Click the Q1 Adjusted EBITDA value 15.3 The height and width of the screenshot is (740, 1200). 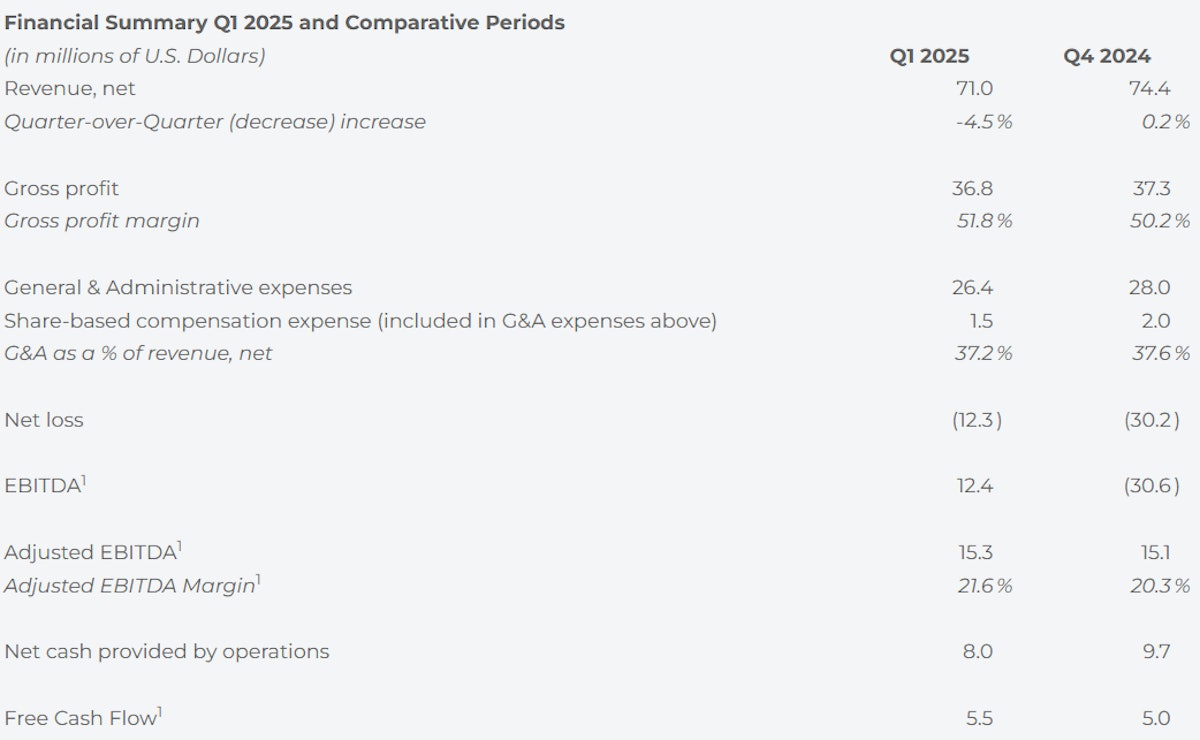973,552
